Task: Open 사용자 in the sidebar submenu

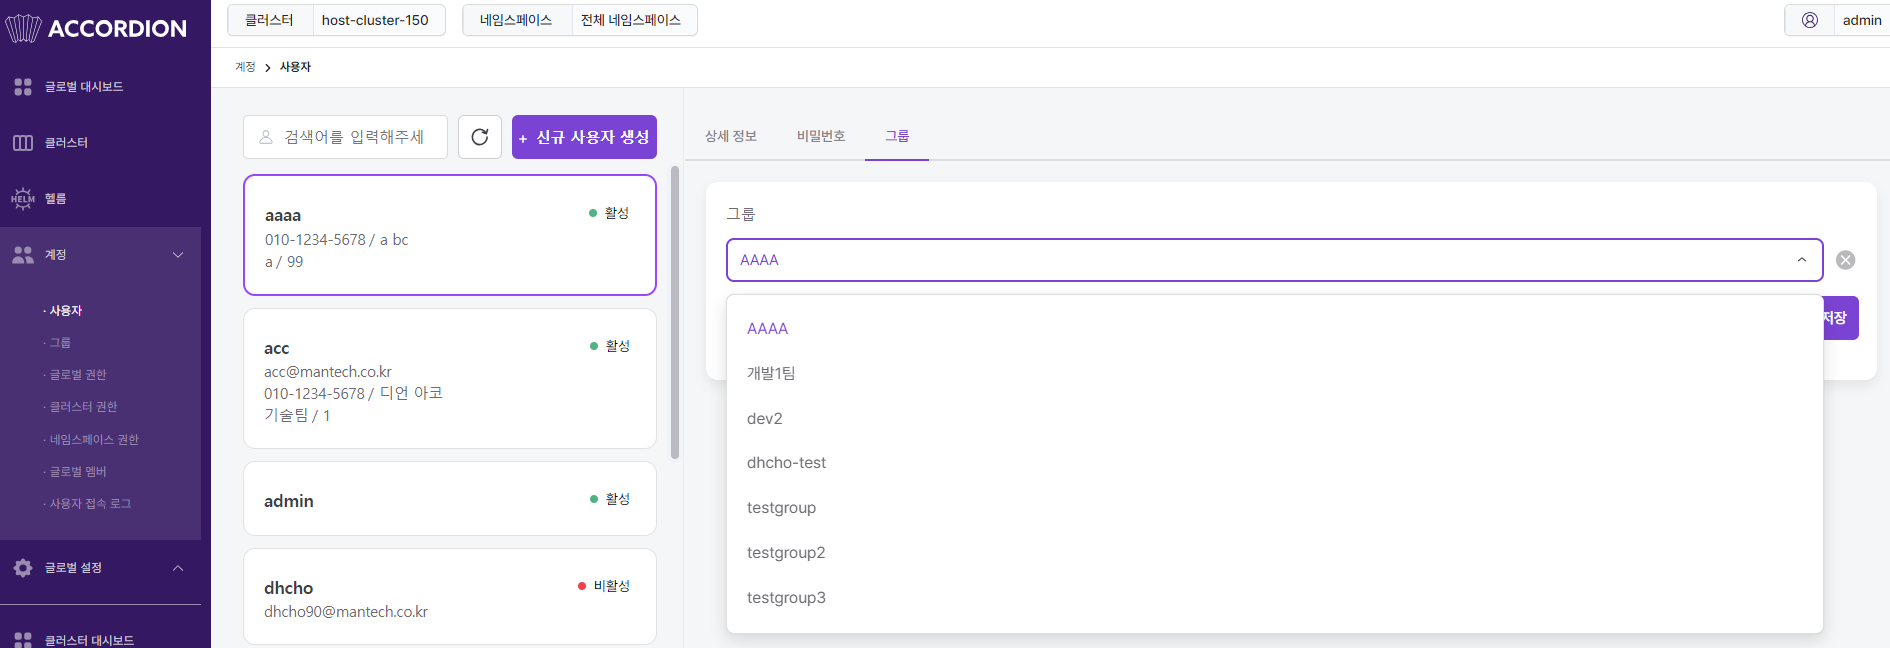Action: 66,311
